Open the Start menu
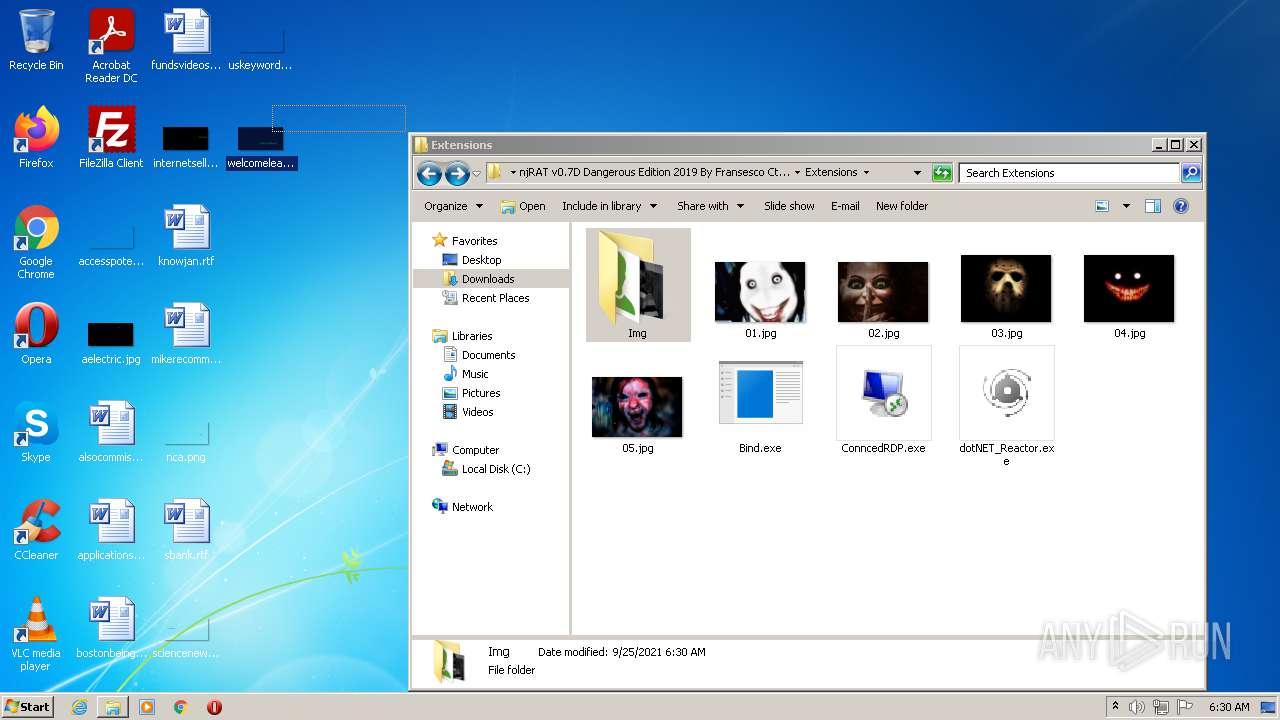 28,707
